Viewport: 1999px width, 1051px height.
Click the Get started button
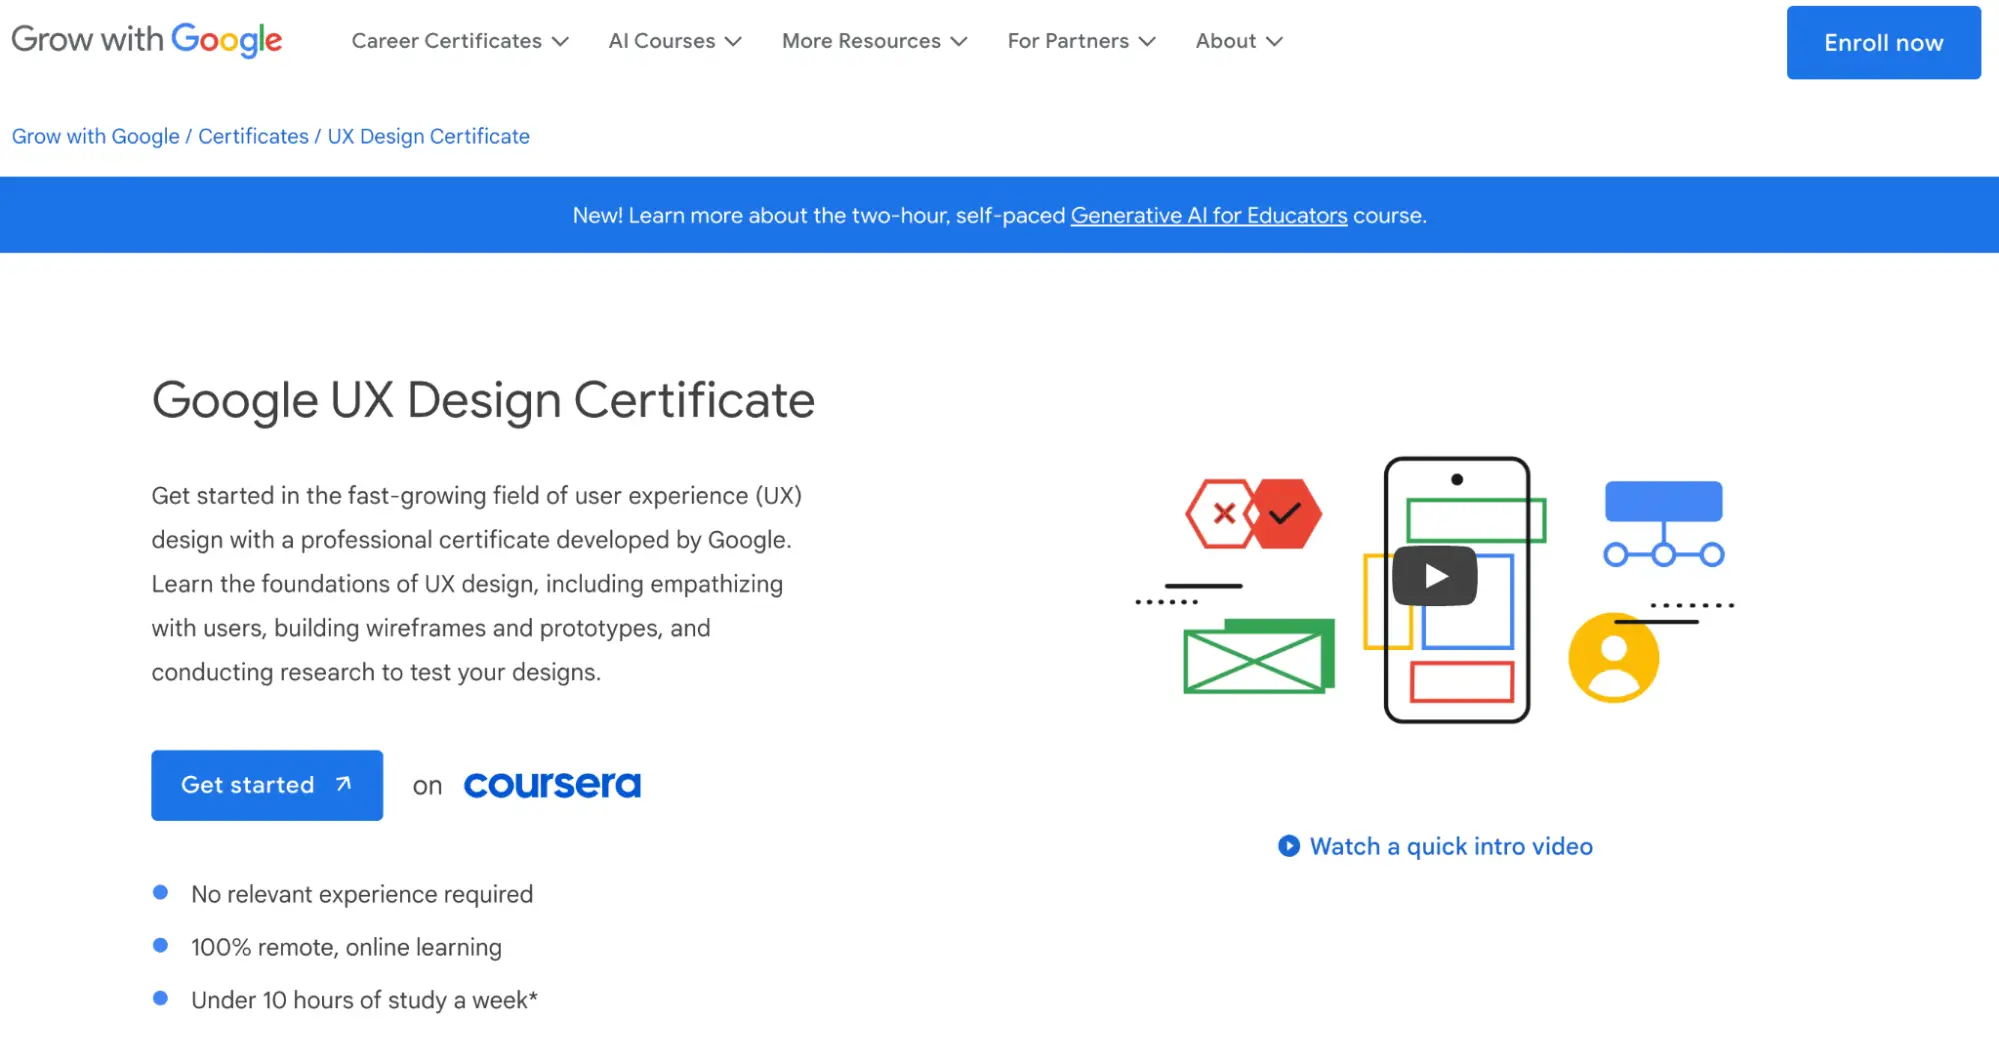(x=267, y=785)
